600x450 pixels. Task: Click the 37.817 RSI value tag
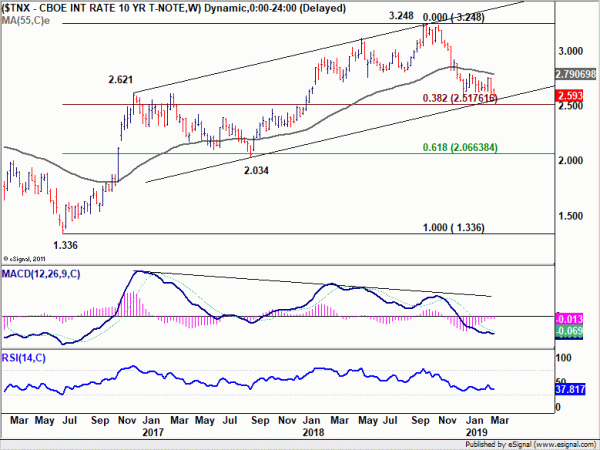pyautogui.click(x=570, y=390)
